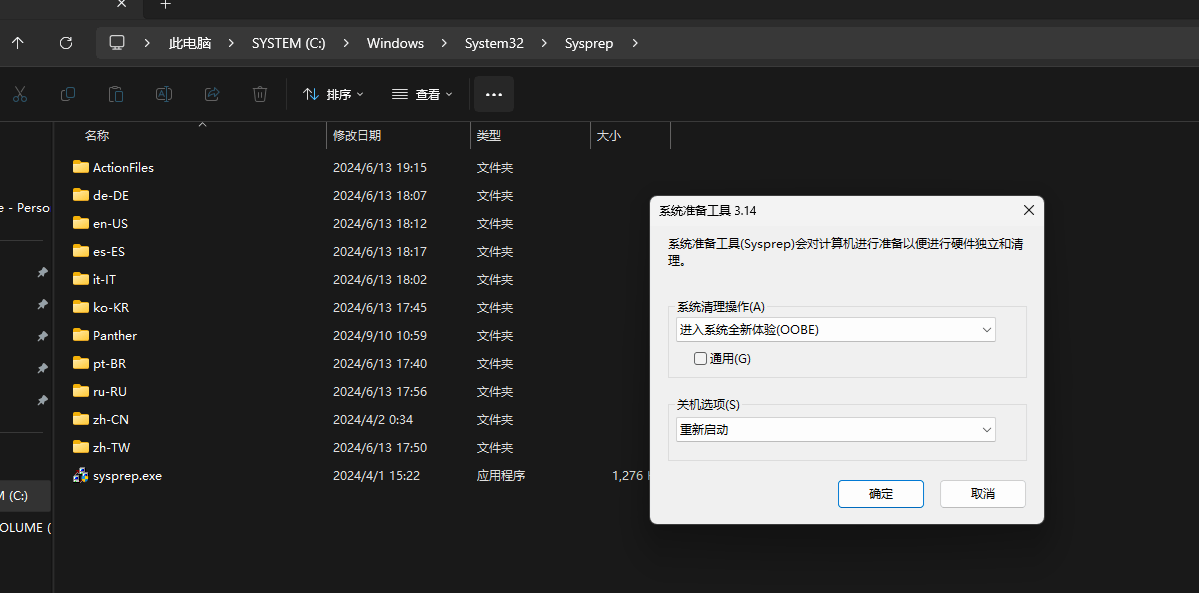Select the Panther folder icon

[x=81, y=335]
